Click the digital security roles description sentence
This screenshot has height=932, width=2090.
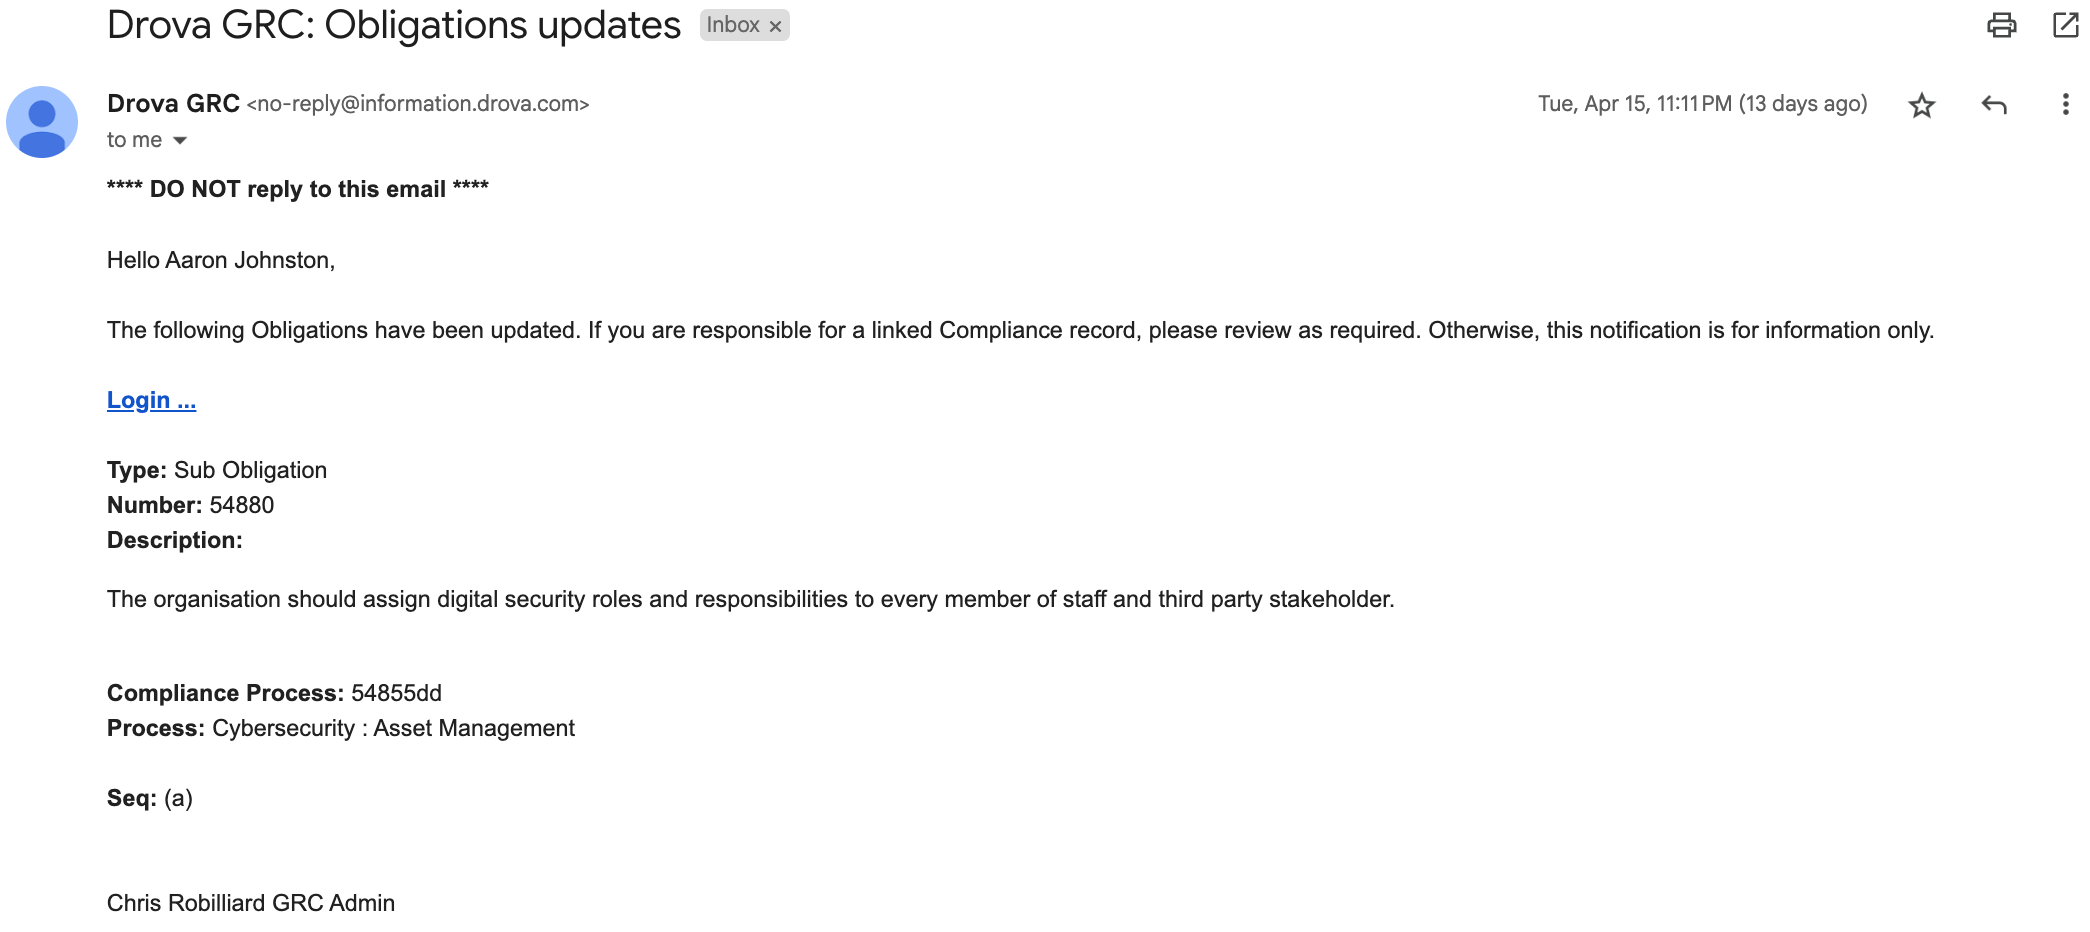(x=750, y=599)
